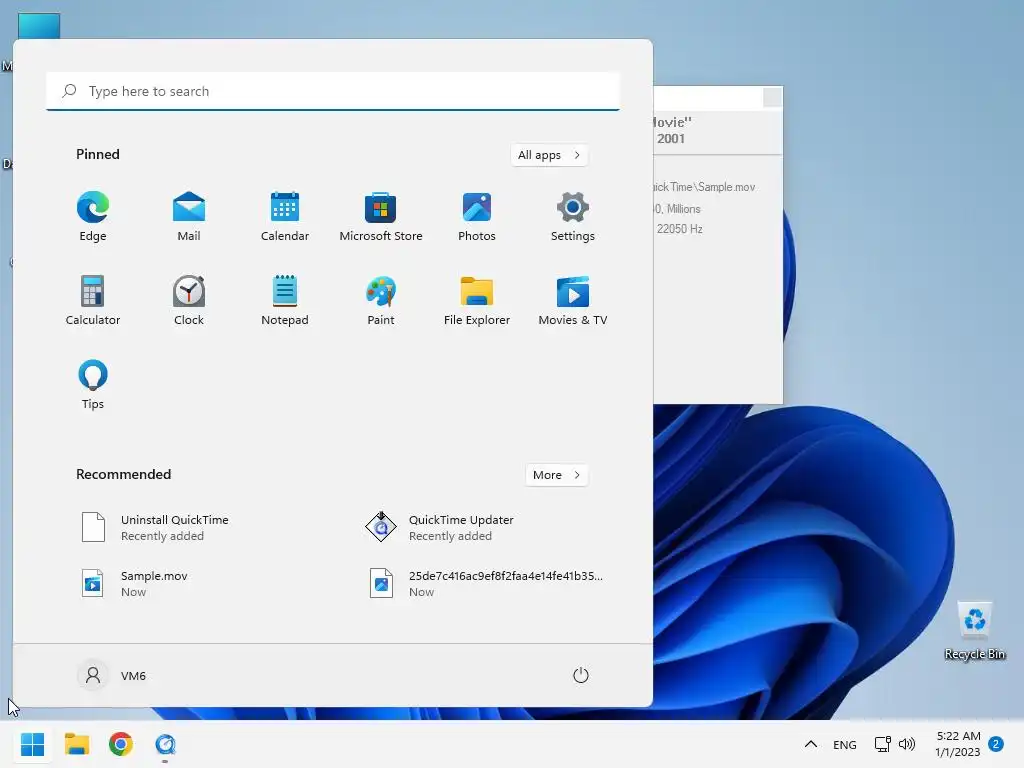
Task: Open the Movies & TV app
Action: pos(573,300)
